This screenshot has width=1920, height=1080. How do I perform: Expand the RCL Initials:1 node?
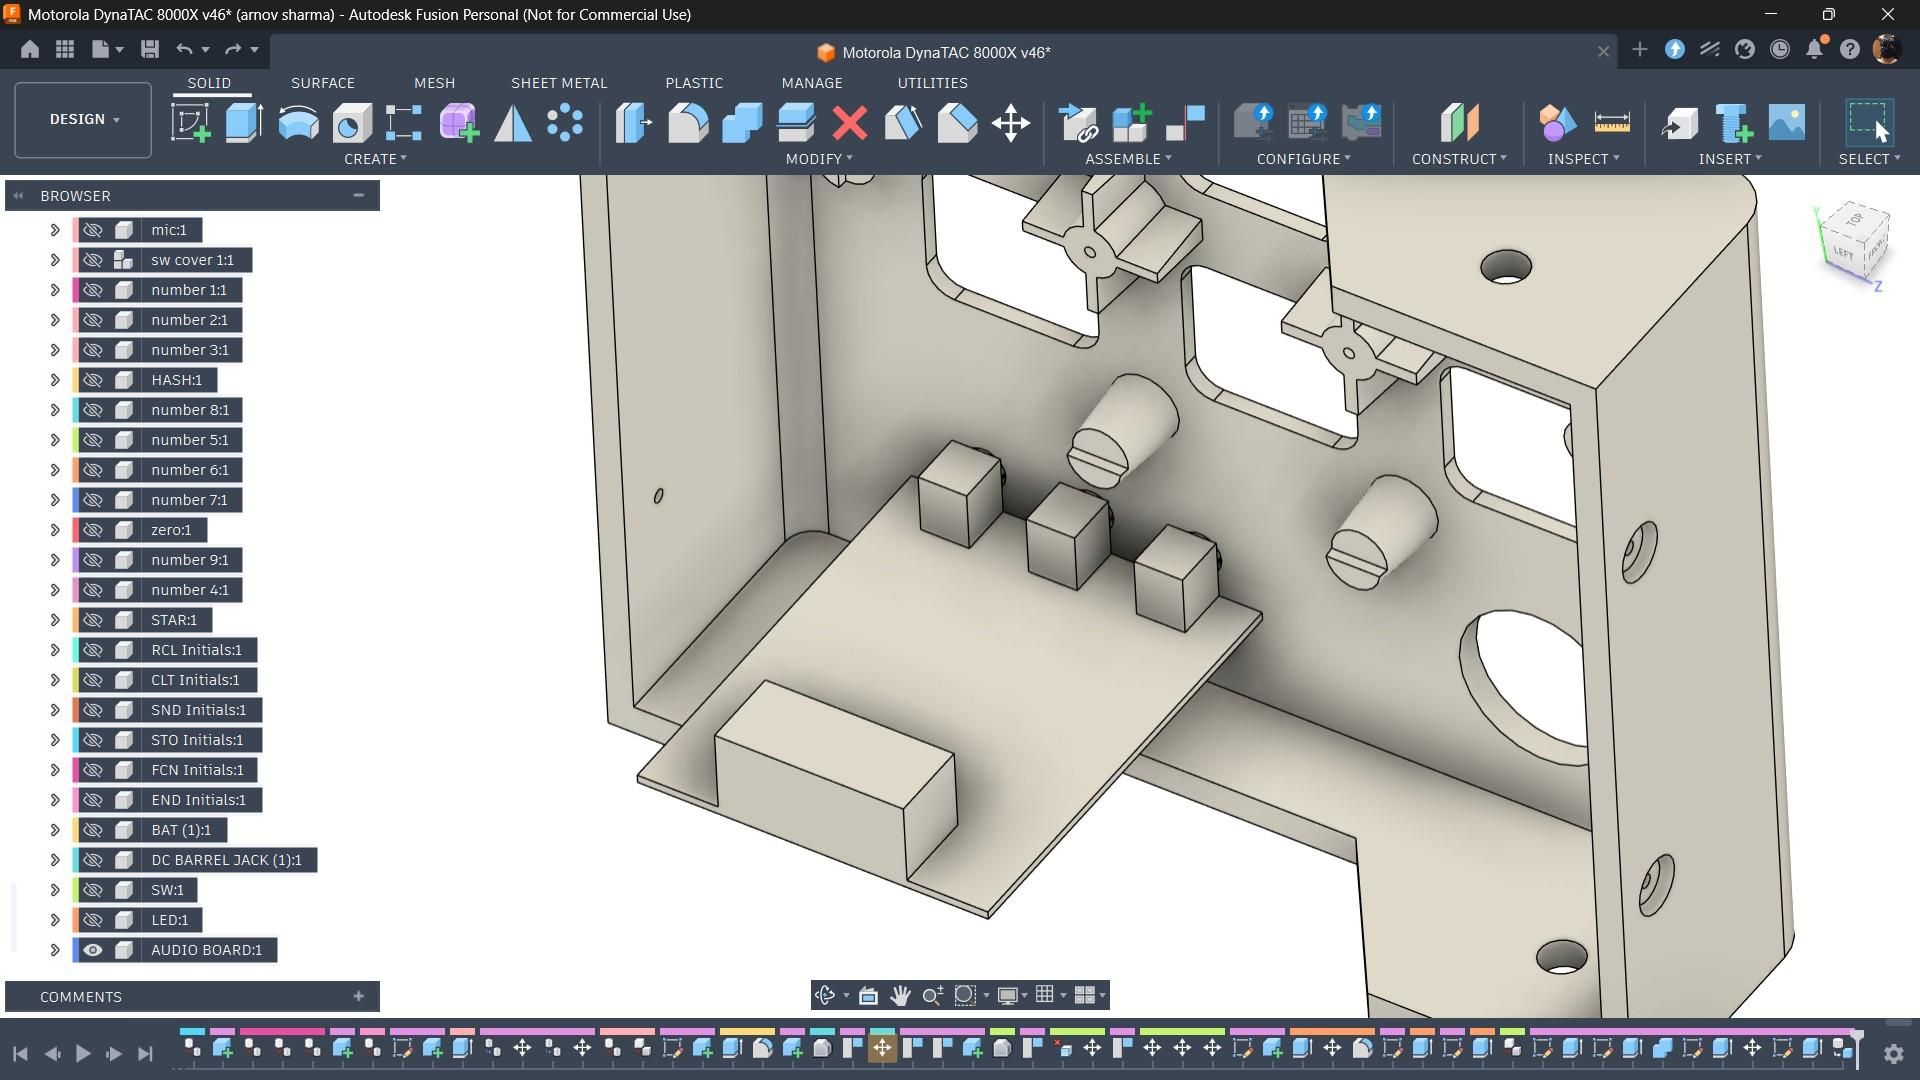point(55,650)
